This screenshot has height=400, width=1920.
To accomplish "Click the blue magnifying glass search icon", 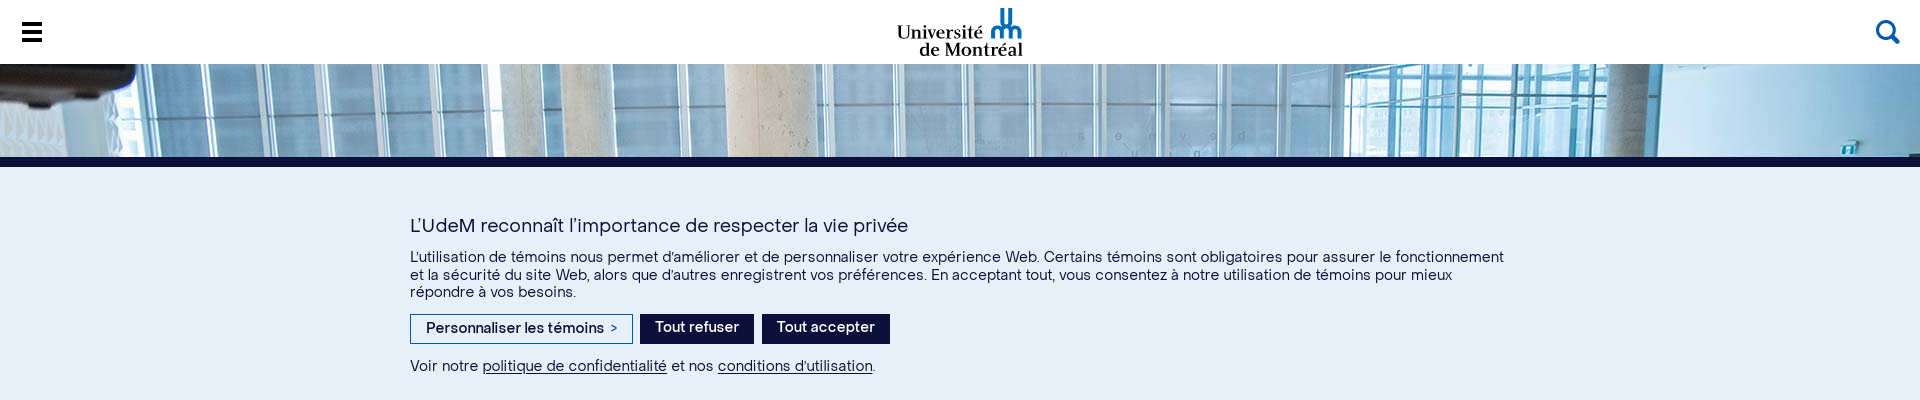I will tap(1887, 32).
